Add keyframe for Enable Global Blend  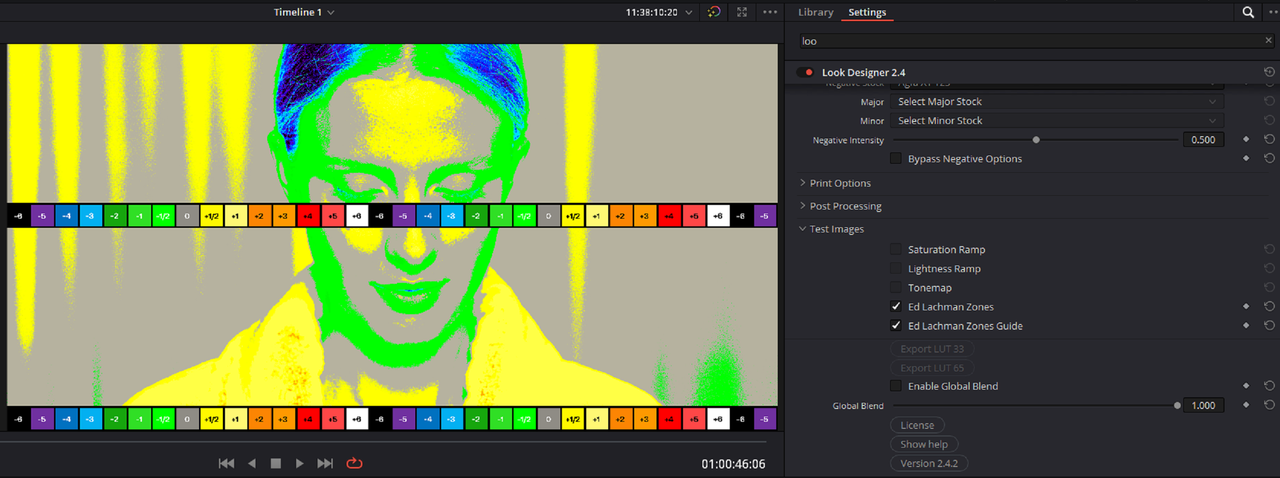(1246, 385)
